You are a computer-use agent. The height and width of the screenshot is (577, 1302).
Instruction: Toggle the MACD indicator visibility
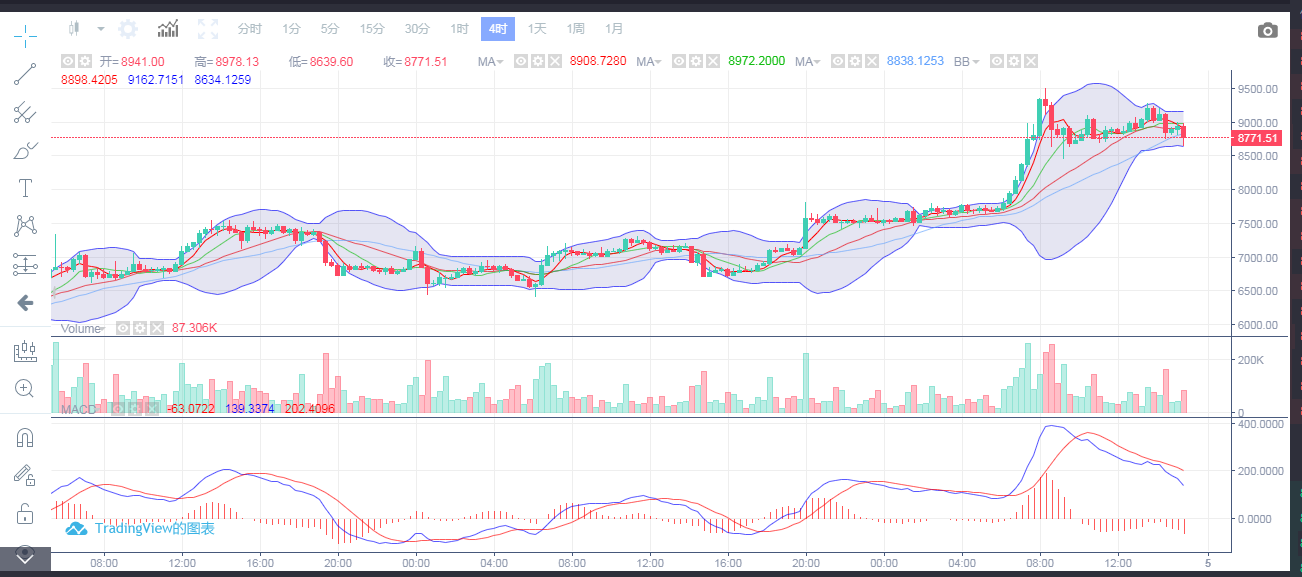point(118,409)
